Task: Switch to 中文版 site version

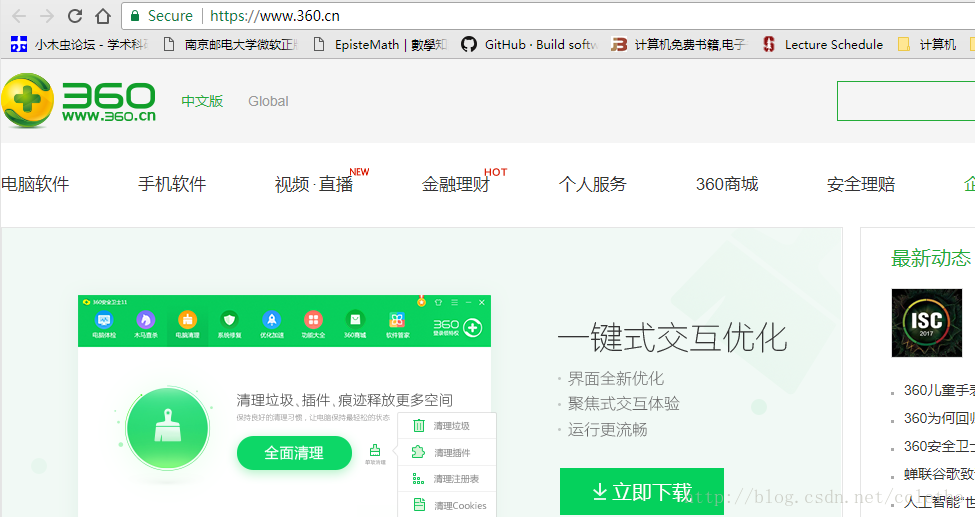Action: (202, 101)
